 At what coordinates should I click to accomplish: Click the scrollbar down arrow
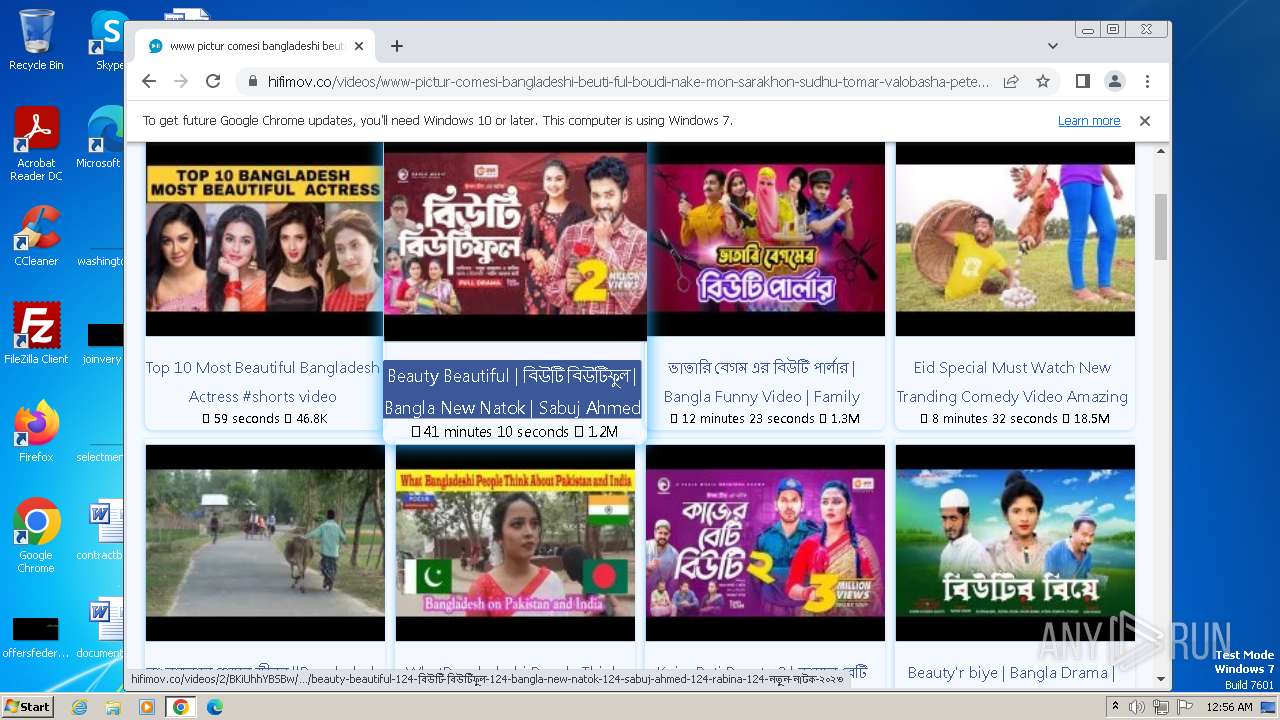(1161, 679)
